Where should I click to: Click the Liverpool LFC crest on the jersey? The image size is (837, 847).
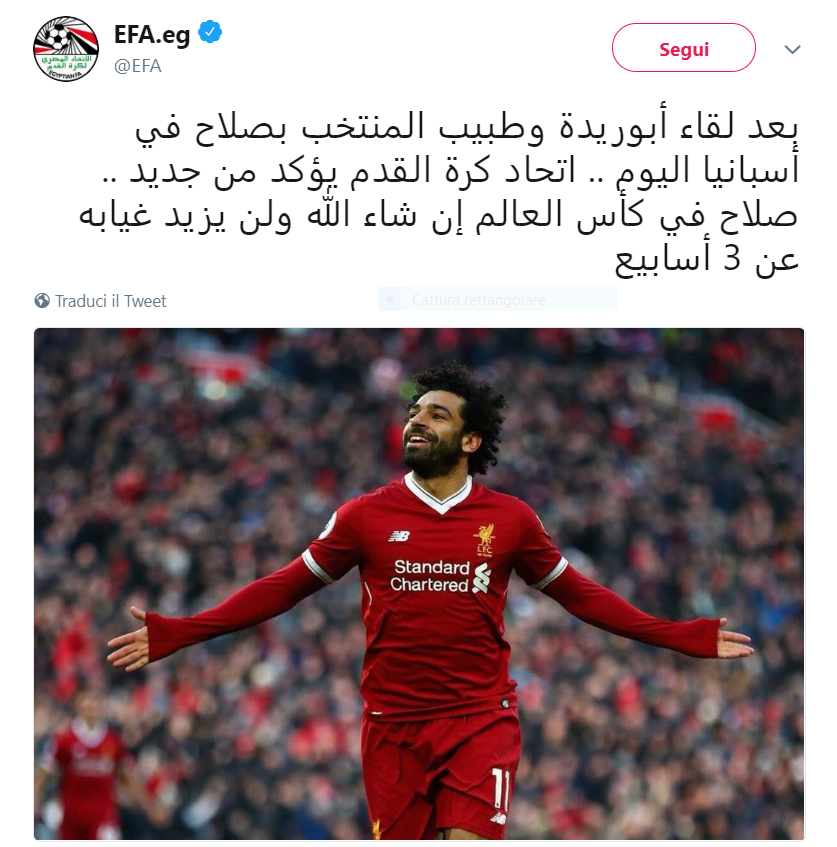pyautogui.click(x=485, y=539)
